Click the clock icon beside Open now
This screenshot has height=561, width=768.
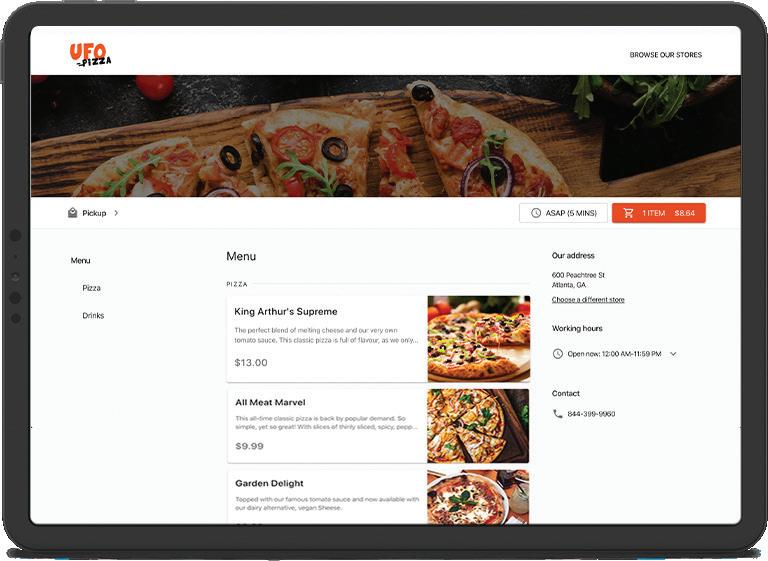point(557,354)
